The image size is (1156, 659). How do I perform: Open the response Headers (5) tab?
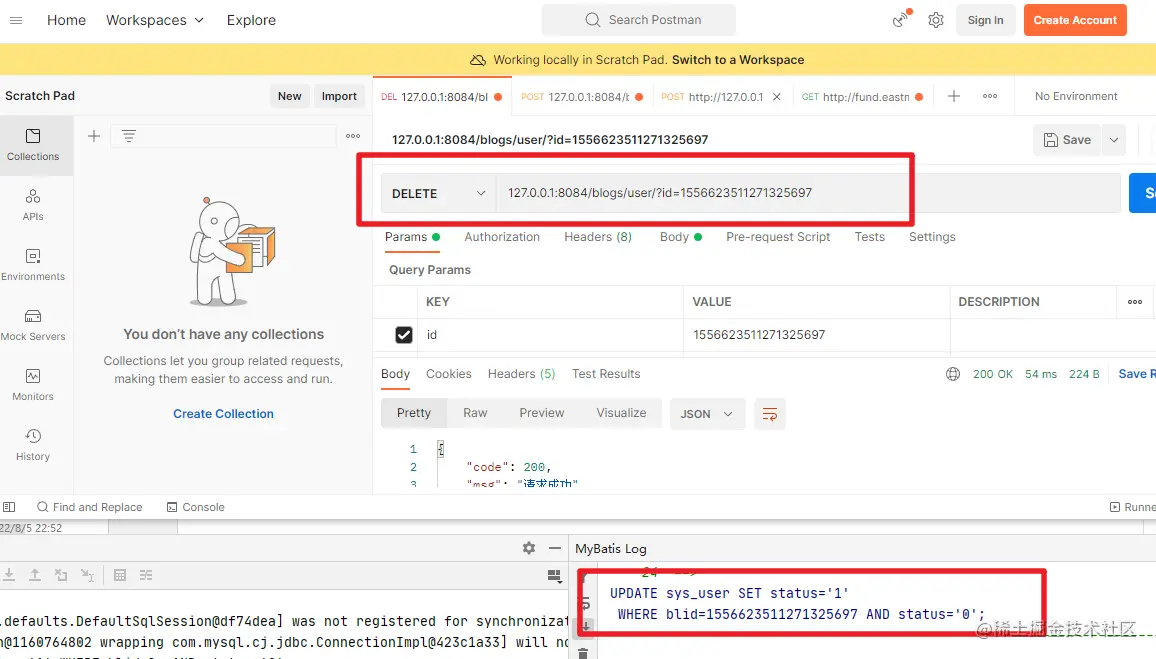click(521, 374)
